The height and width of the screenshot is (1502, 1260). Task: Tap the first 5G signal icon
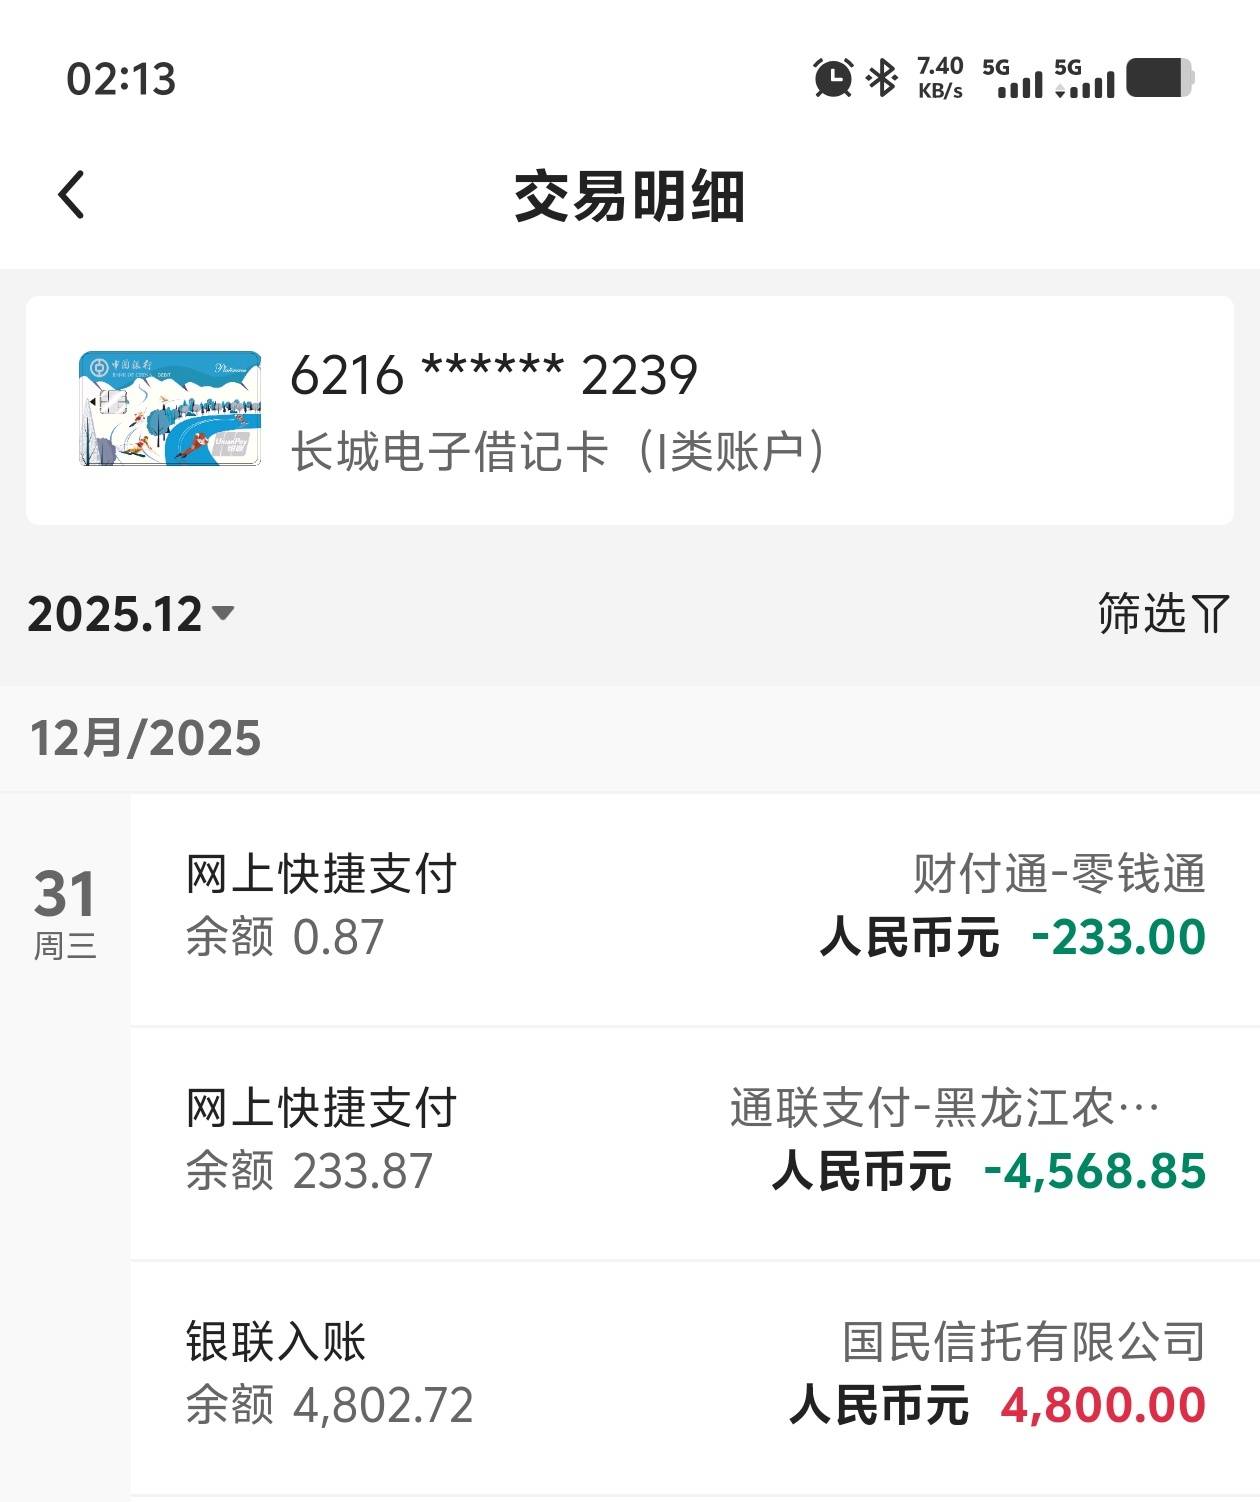pos(1012,78)
